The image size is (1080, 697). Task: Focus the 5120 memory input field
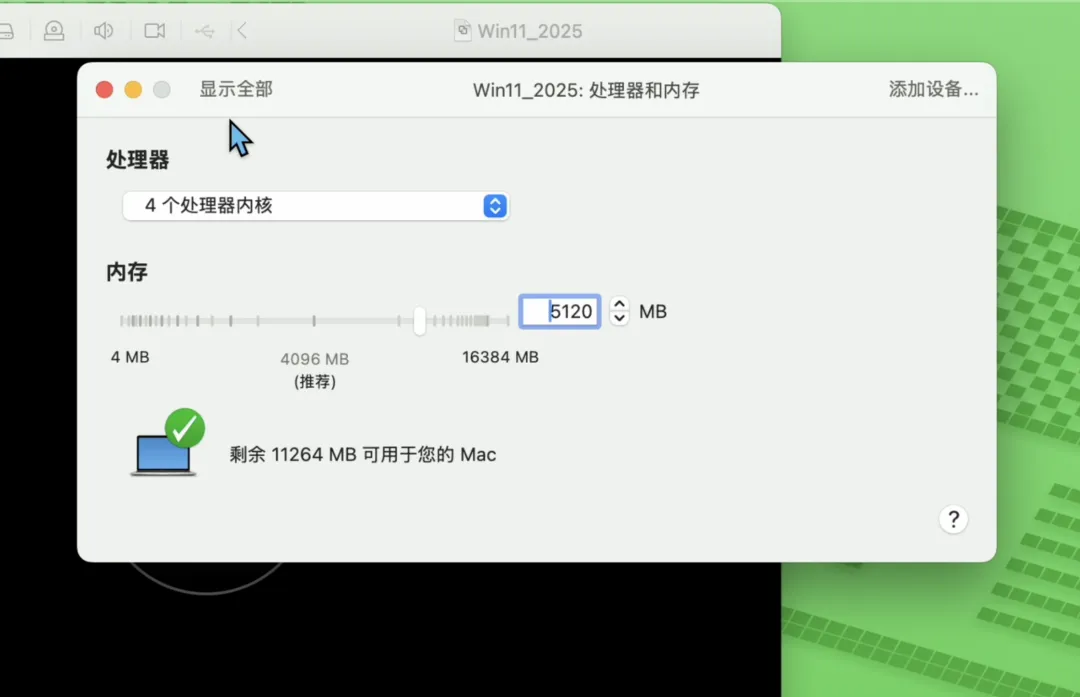(x=559, y=311)
